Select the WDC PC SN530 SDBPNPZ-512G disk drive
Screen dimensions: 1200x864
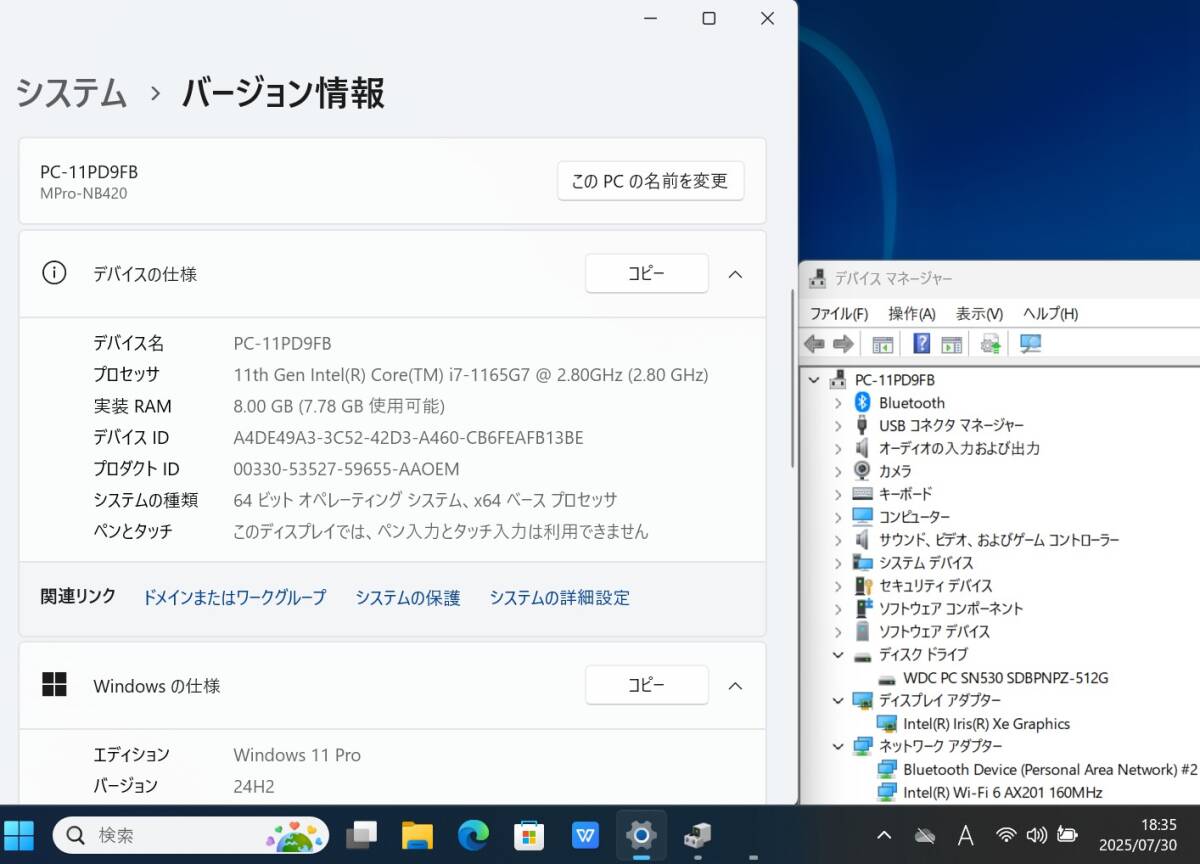[1005, 678]
